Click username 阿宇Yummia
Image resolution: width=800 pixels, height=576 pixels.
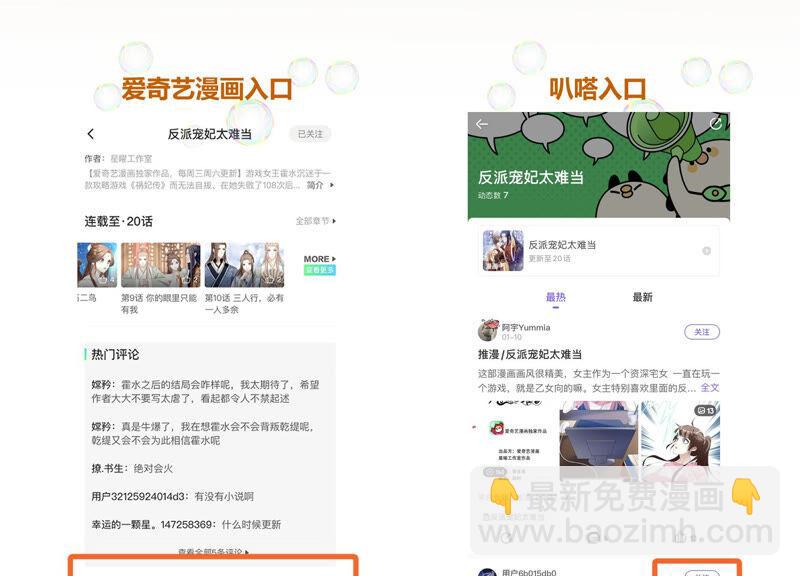coord(526,328)
